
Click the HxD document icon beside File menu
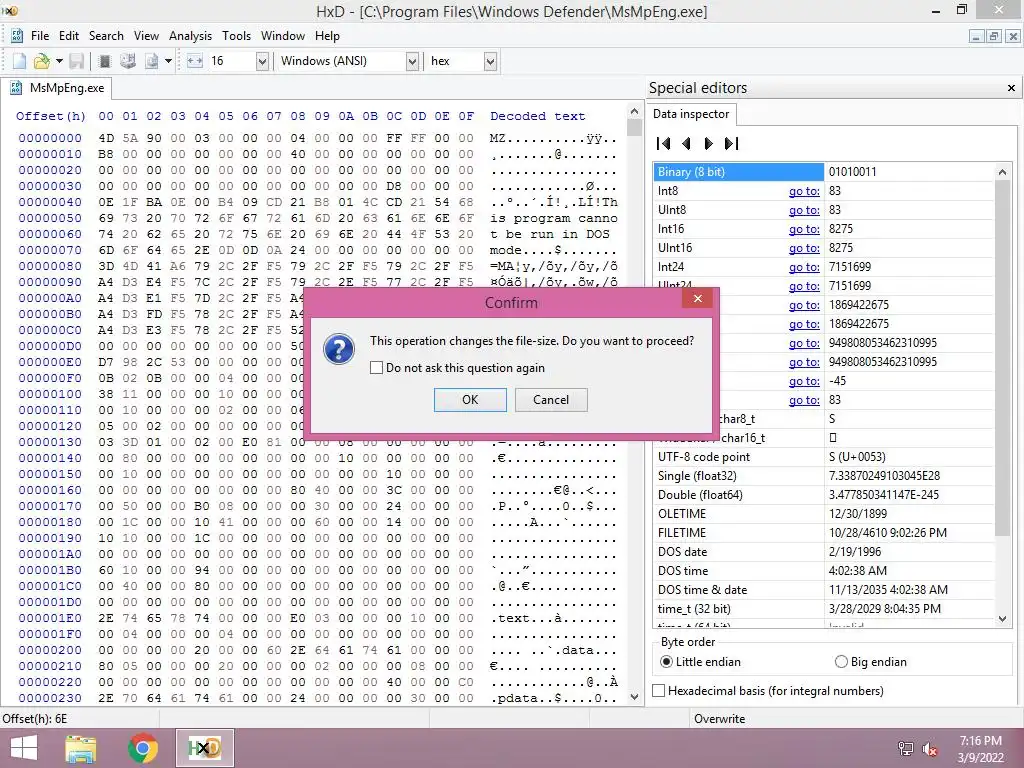(x=16, y=36)
